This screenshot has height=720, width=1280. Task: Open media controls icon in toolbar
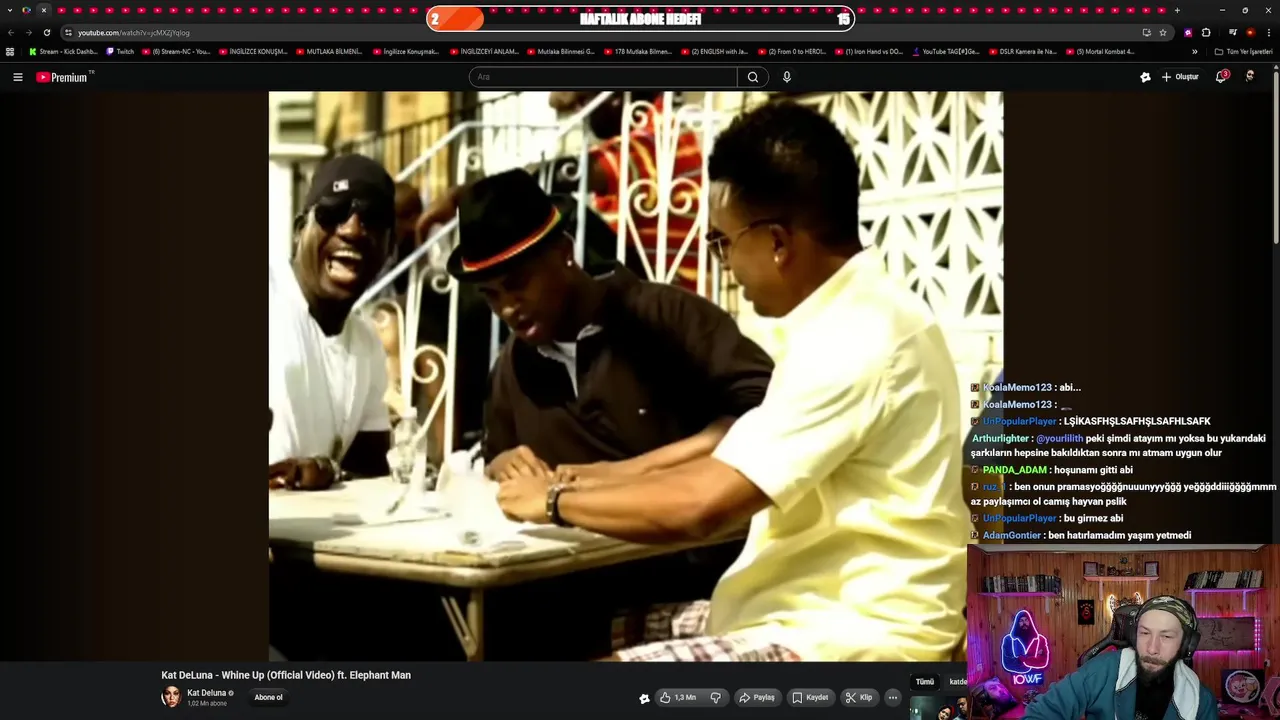[x=1233, y=32]
